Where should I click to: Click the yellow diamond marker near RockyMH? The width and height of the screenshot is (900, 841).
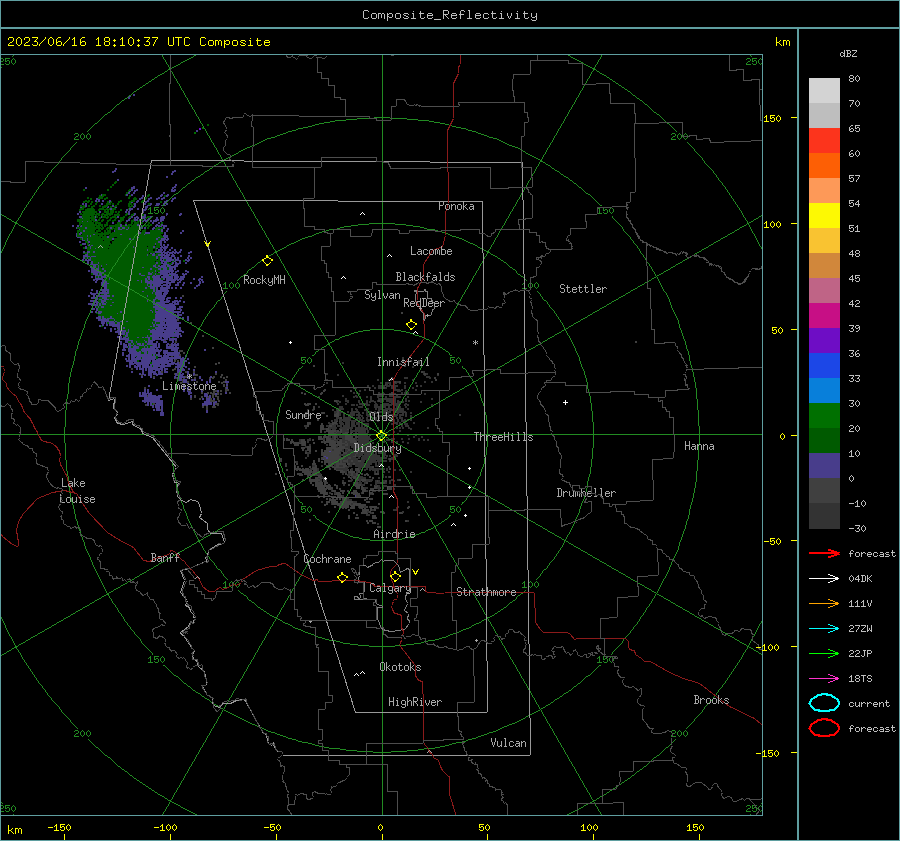[x=267, y=261]
